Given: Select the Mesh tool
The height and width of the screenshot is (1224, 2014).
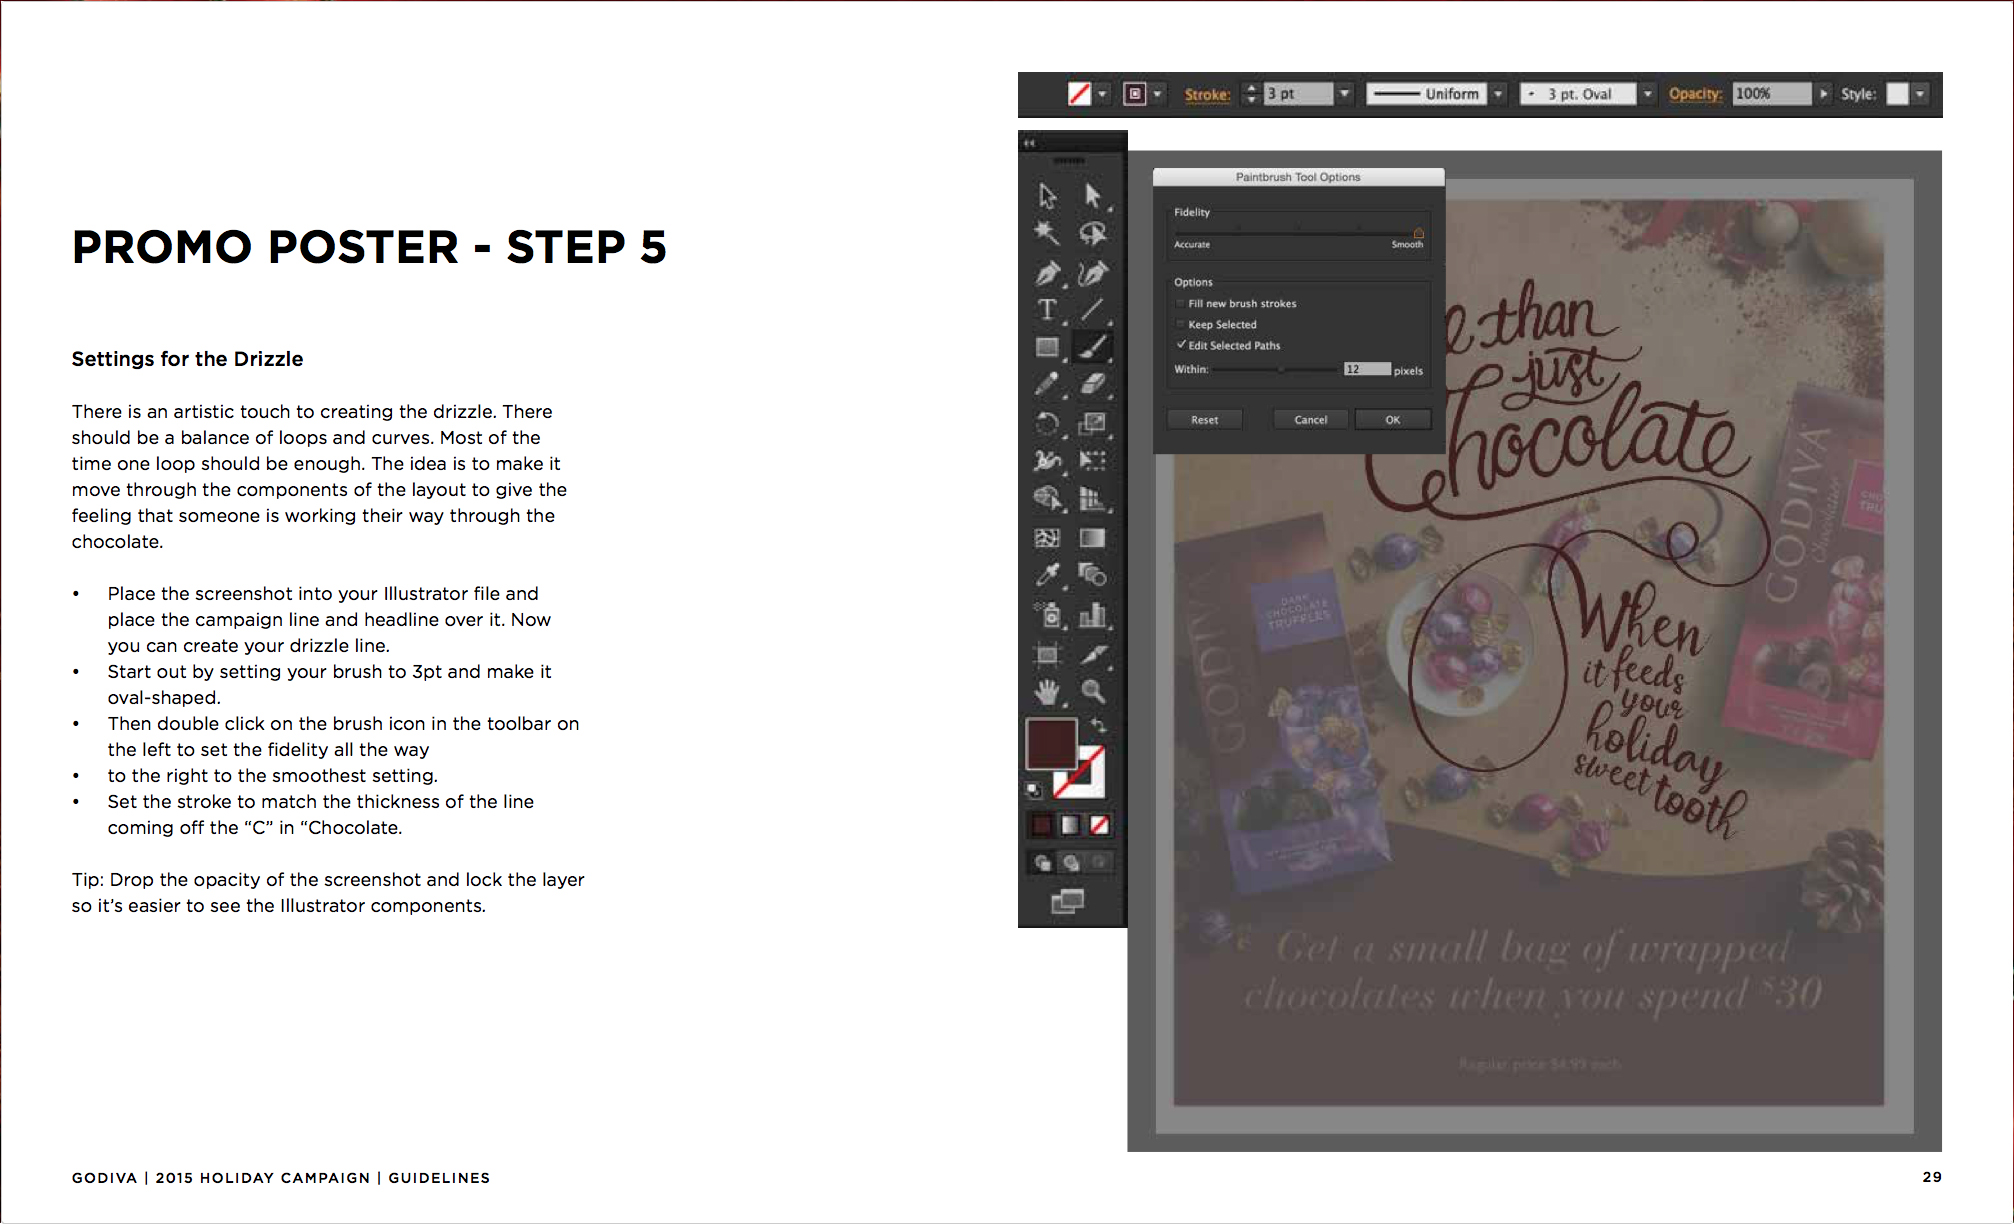Looking at the screenshot, I should click(x=1047, y=538).
